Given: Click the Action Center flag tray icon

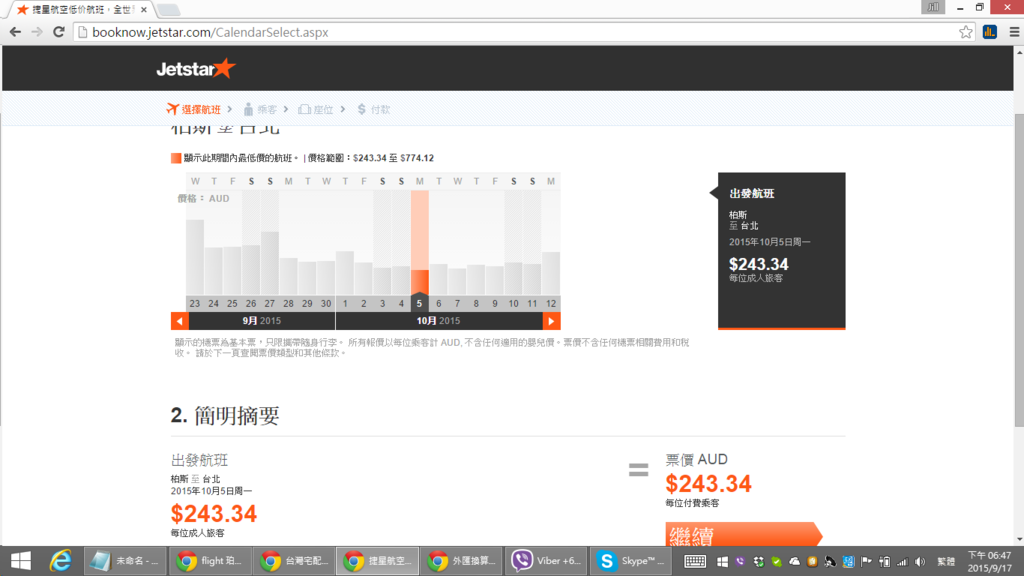Looking at the screenshot, I should click(866, 562).
